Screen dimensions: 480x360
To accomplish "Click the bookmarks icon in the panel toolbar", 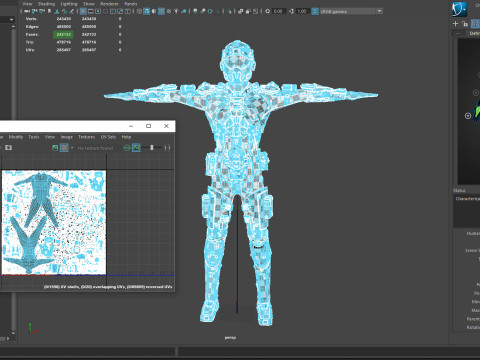I will point(49,11).
